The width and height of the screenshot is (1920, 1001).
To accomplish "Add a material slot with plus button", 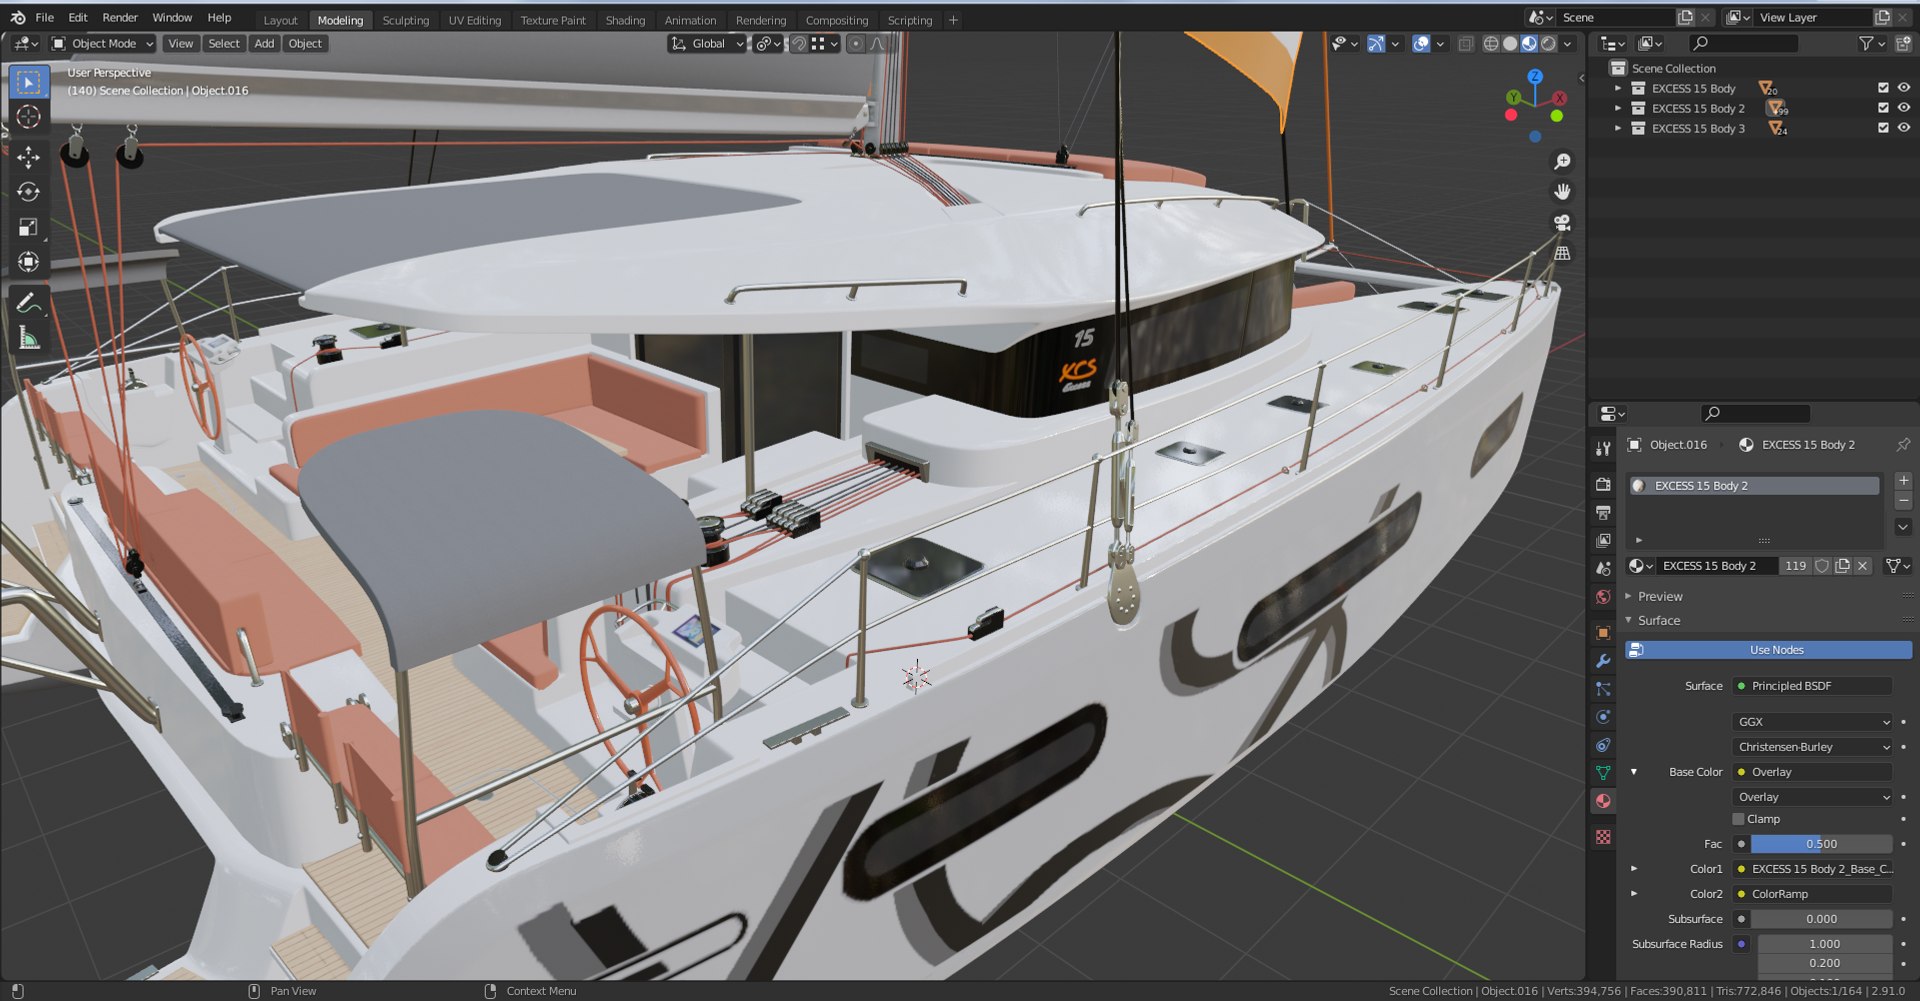I will 1903,481.
